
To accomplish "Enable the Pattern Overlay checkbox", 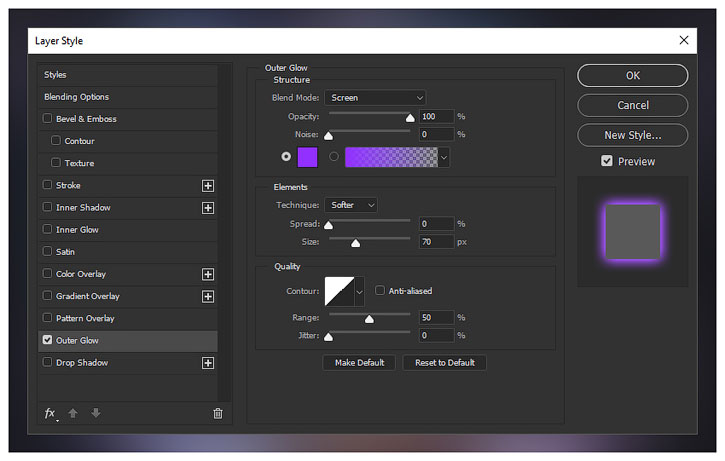I will click(x=47, y=318).
